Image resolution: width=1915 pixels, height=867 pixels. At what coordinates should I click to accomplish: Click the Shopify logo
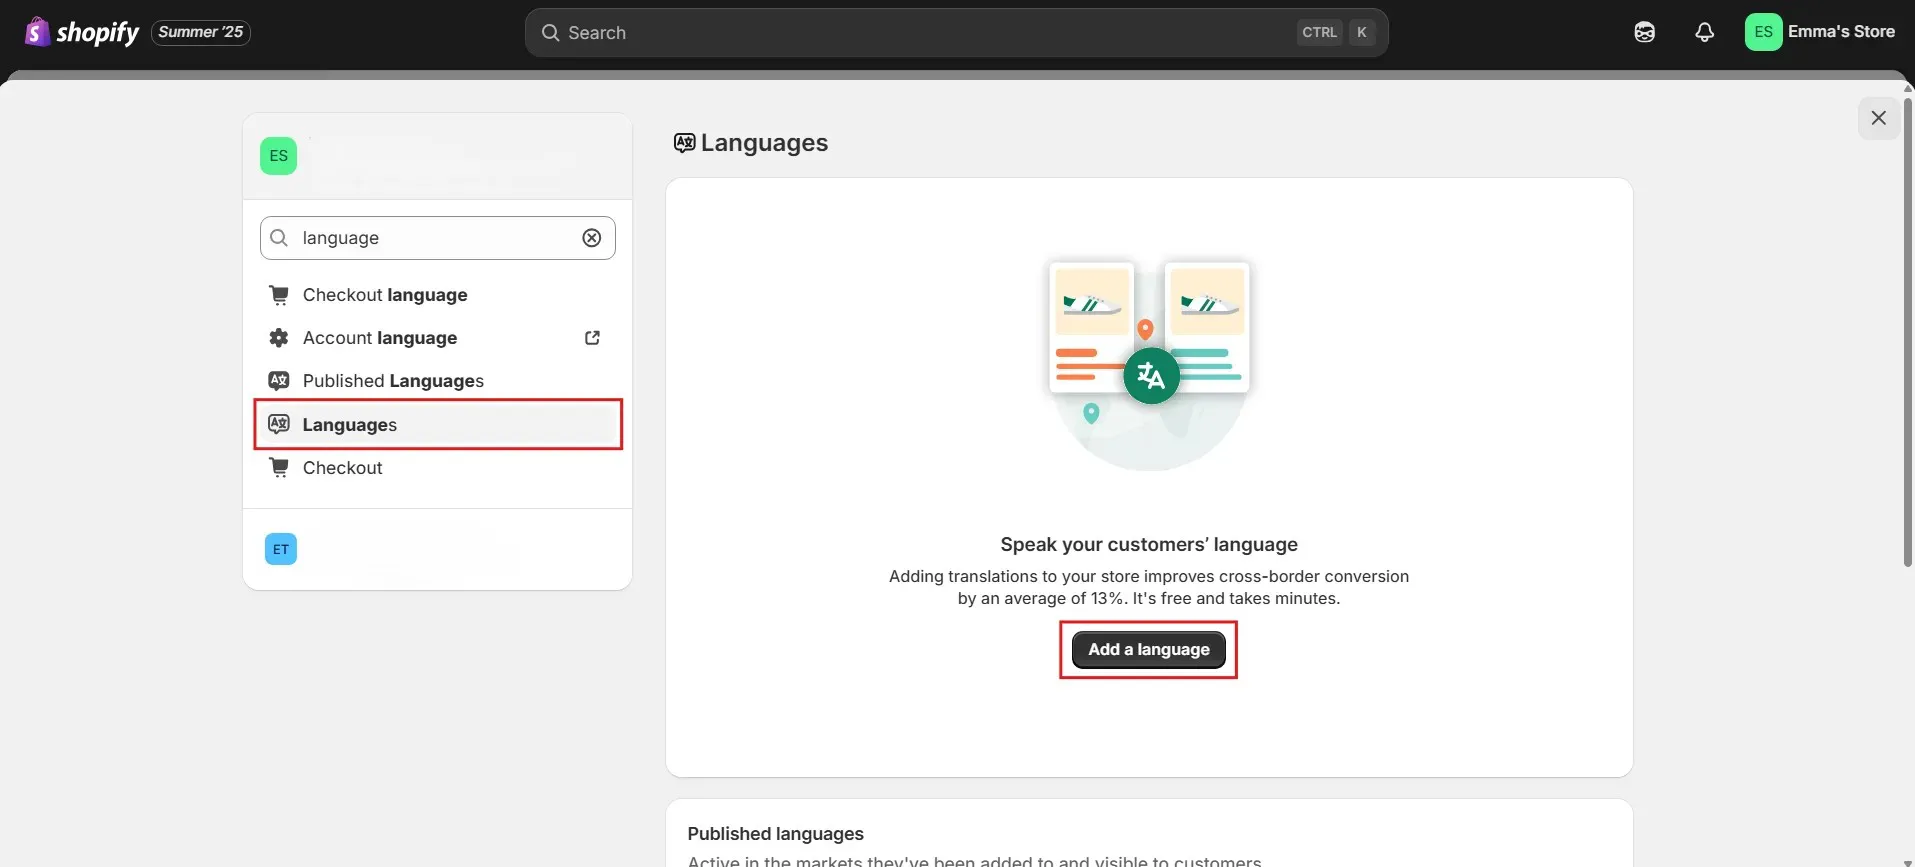click(82, 32)
